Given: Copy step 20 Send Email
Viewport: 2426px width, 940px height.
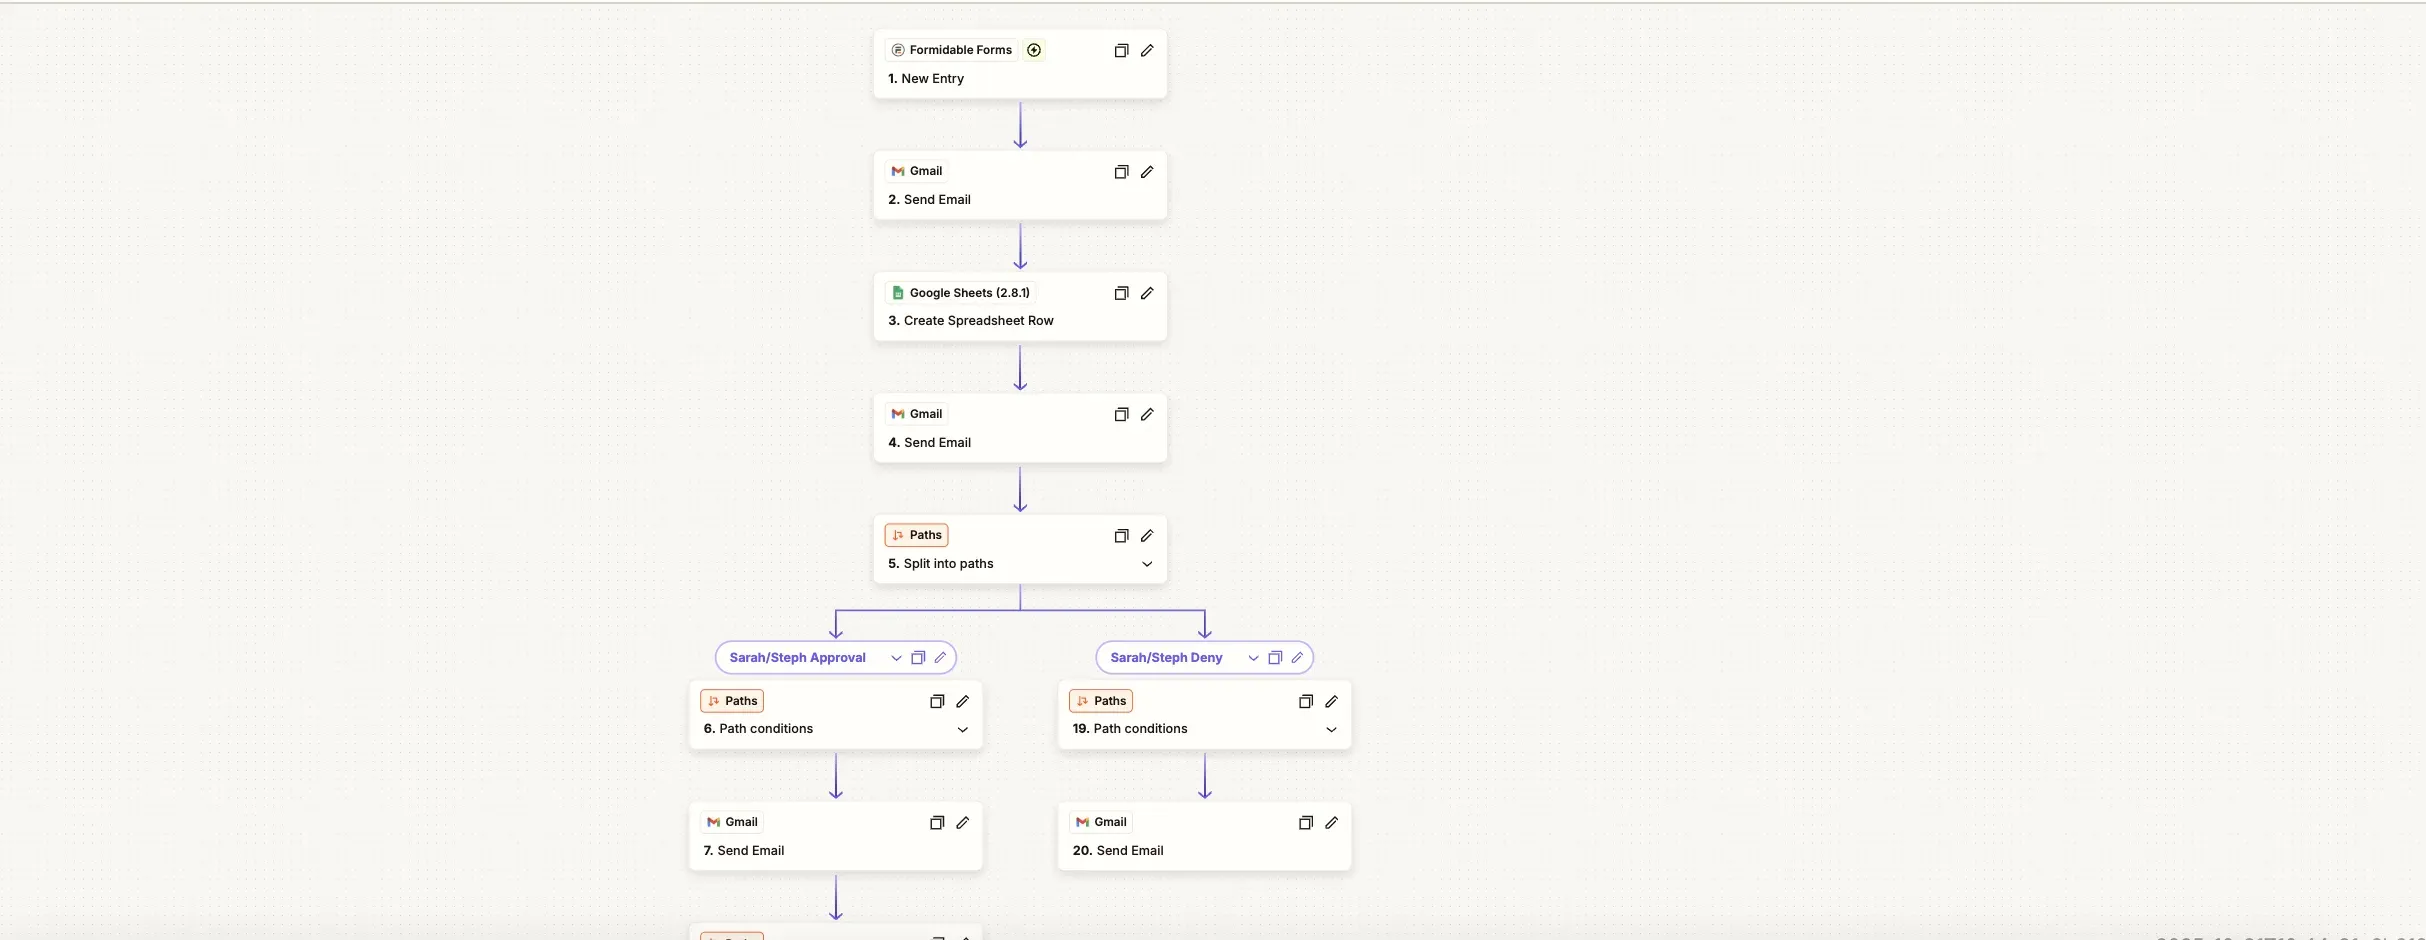Looking at the screenshot, I should [x=1305, y=822].
